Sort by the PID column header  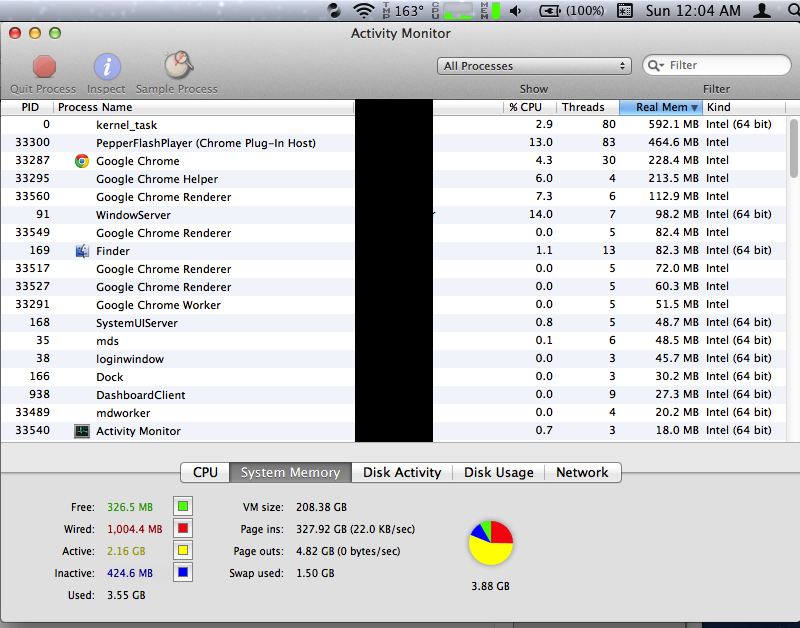tap(28, 107)
